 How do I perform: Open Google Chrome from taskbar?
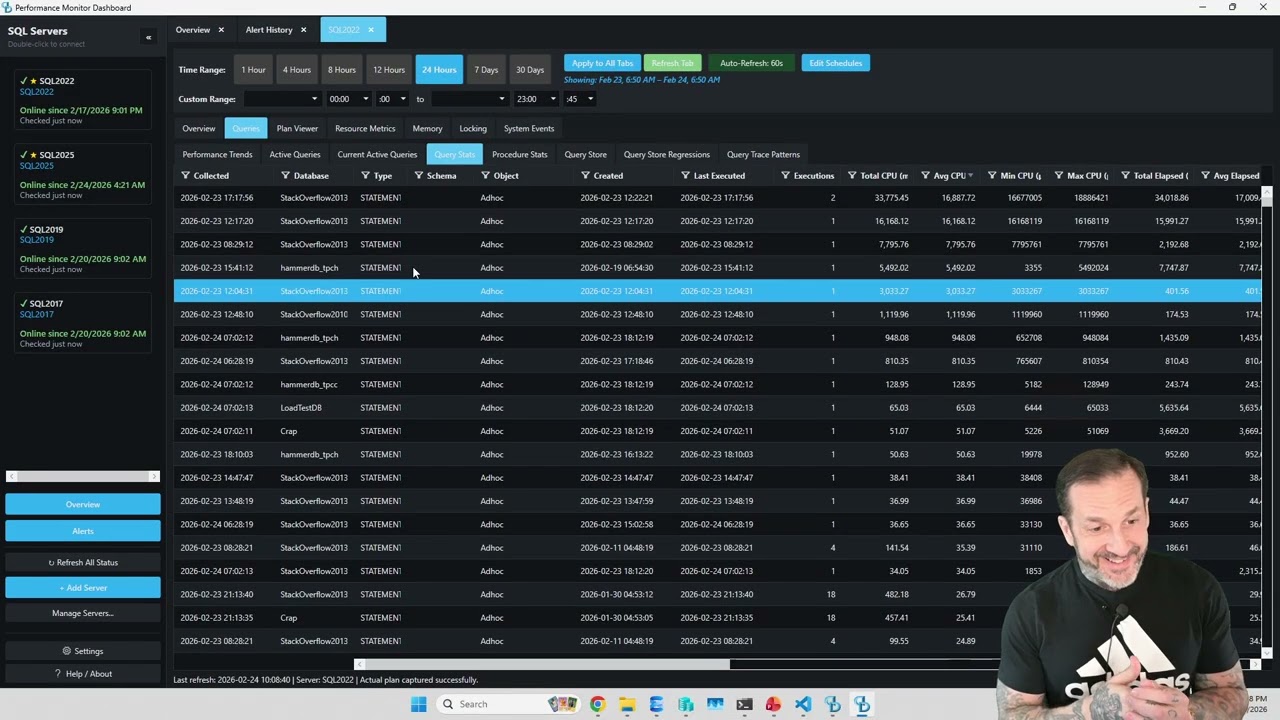[x=597, y=704]
